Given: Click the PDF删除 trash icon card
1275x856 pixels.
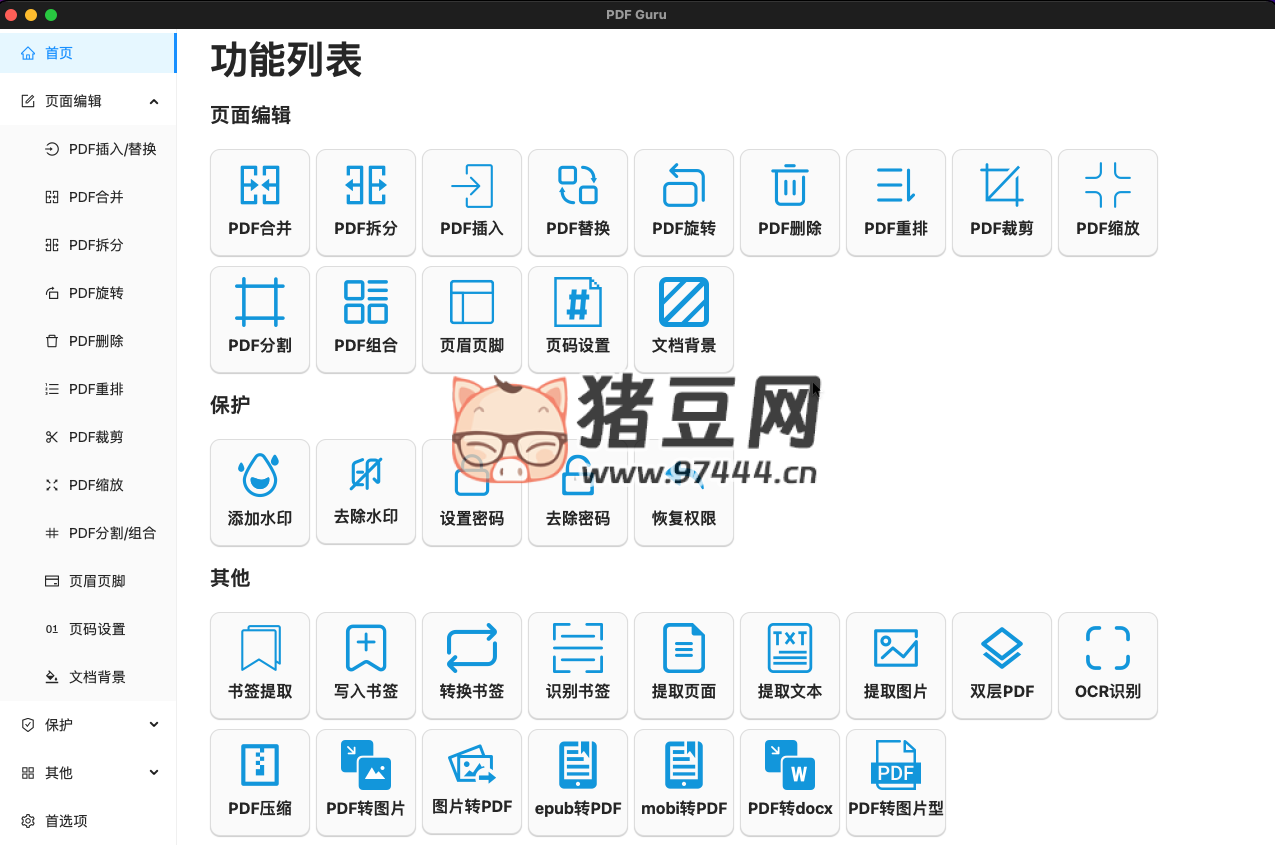Looking at the screenshot, I should pos(790,202).
